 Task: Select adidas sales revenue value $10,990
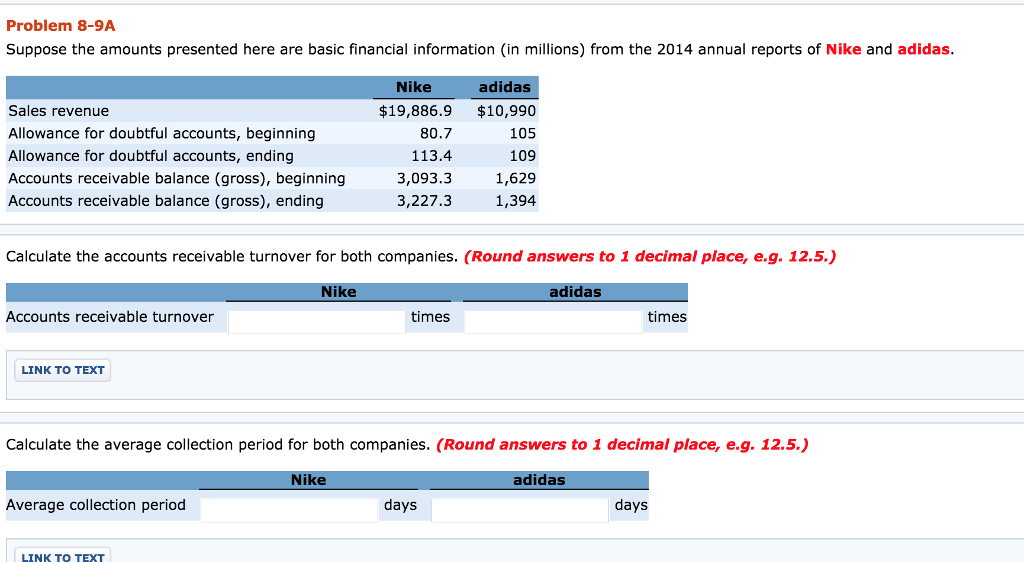click(507, 111)
